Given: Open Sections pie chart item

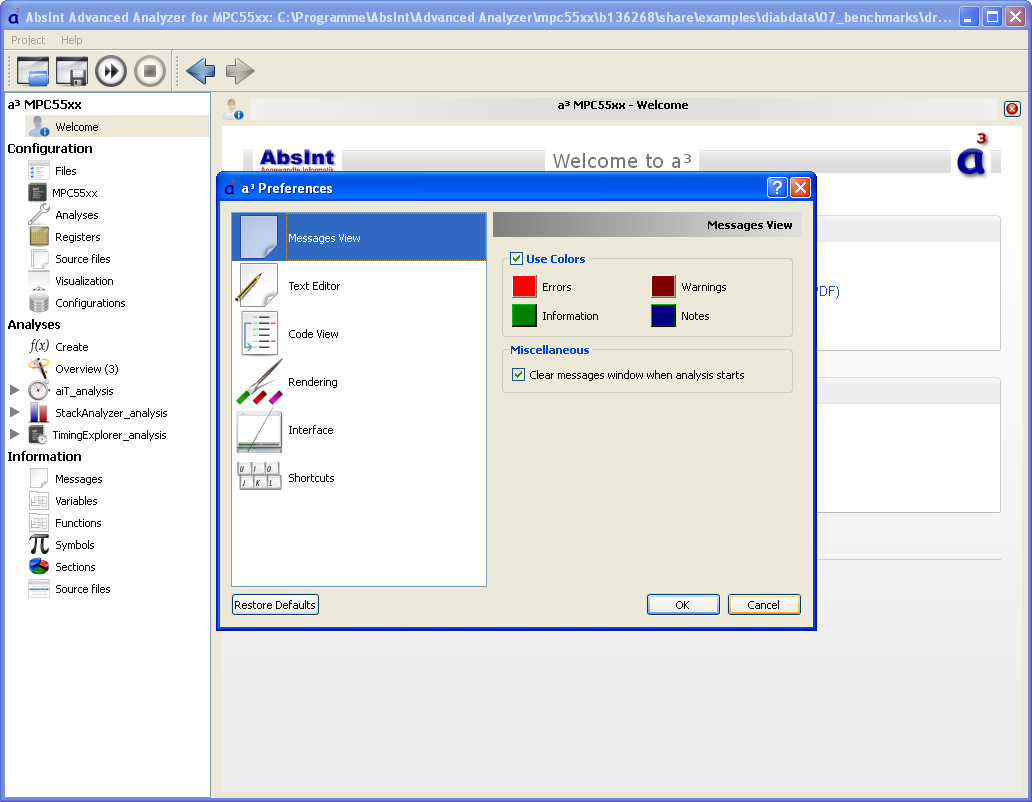Looking at the screenshot, I should click(x=75, y=567).
